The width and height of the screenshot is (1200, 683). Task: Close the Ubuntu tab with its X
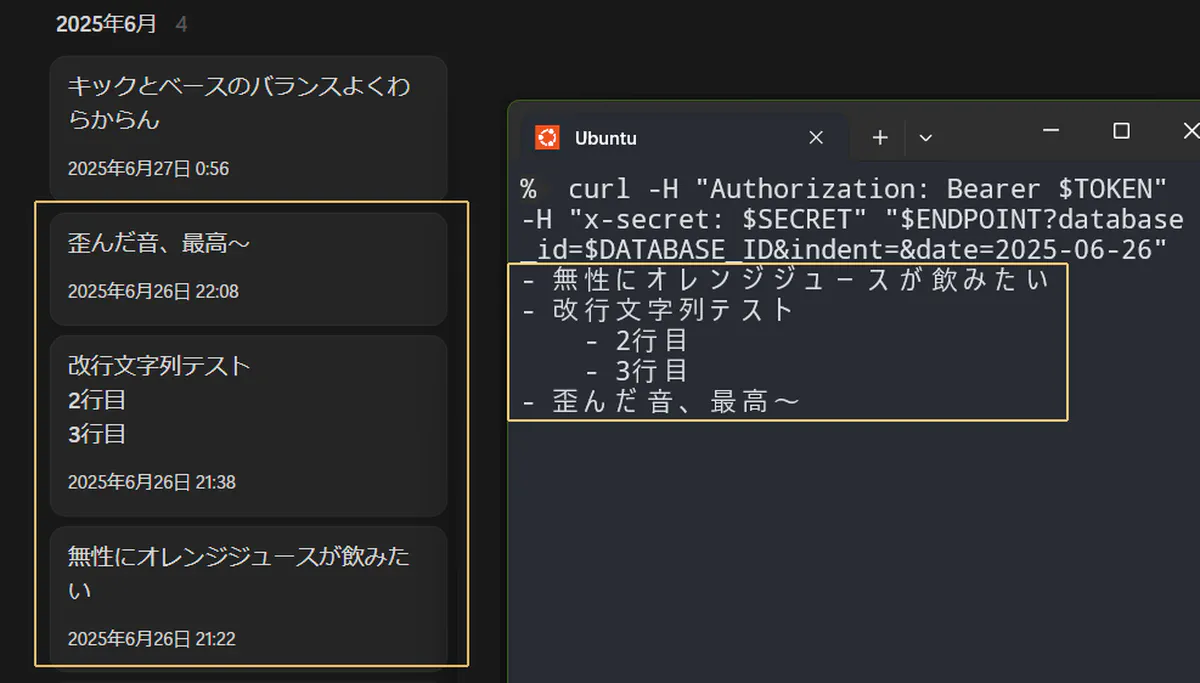(815, 137)
